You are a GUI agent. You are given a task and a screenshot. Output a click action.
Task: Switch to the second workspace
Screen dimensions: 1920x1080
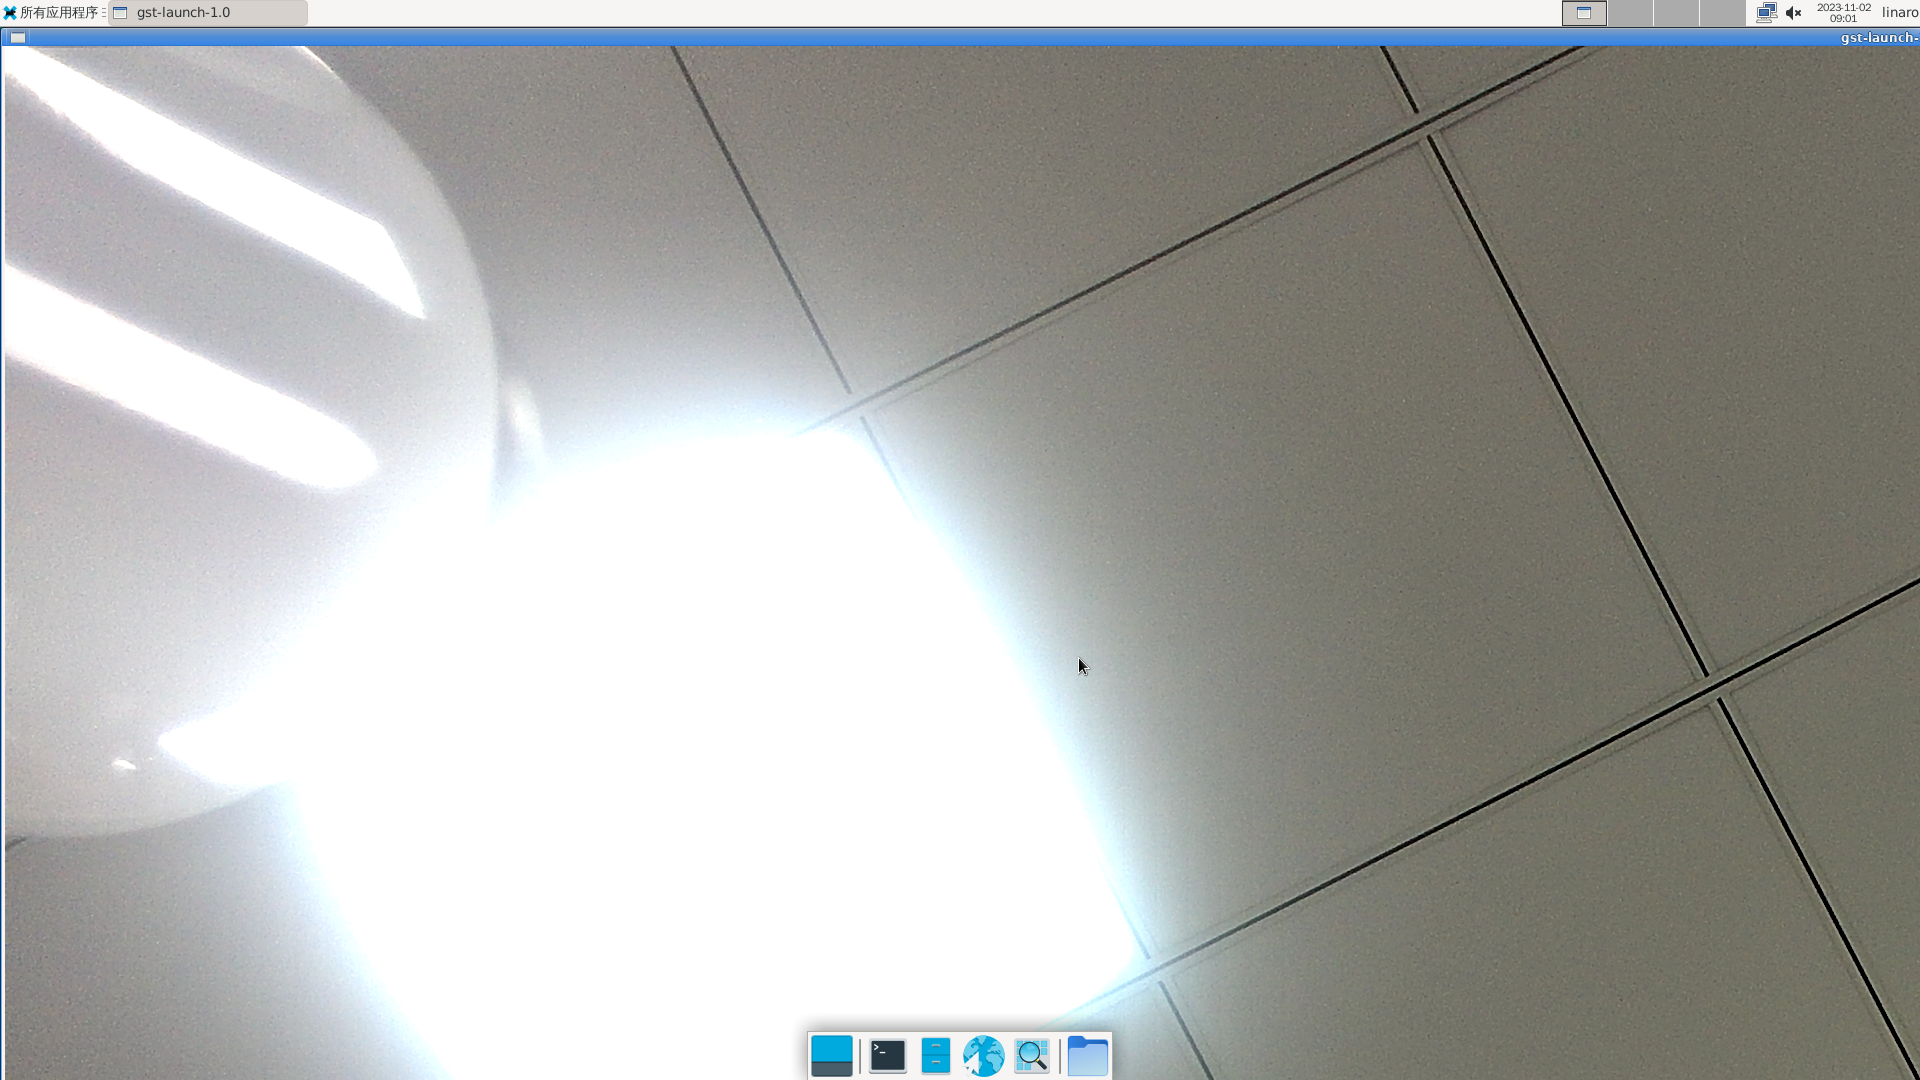click(1630, 13)
